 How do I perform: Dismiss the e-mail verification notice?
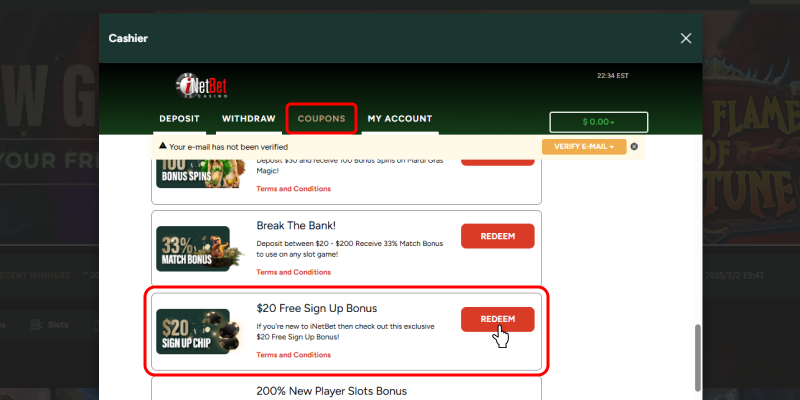[634, 146]
